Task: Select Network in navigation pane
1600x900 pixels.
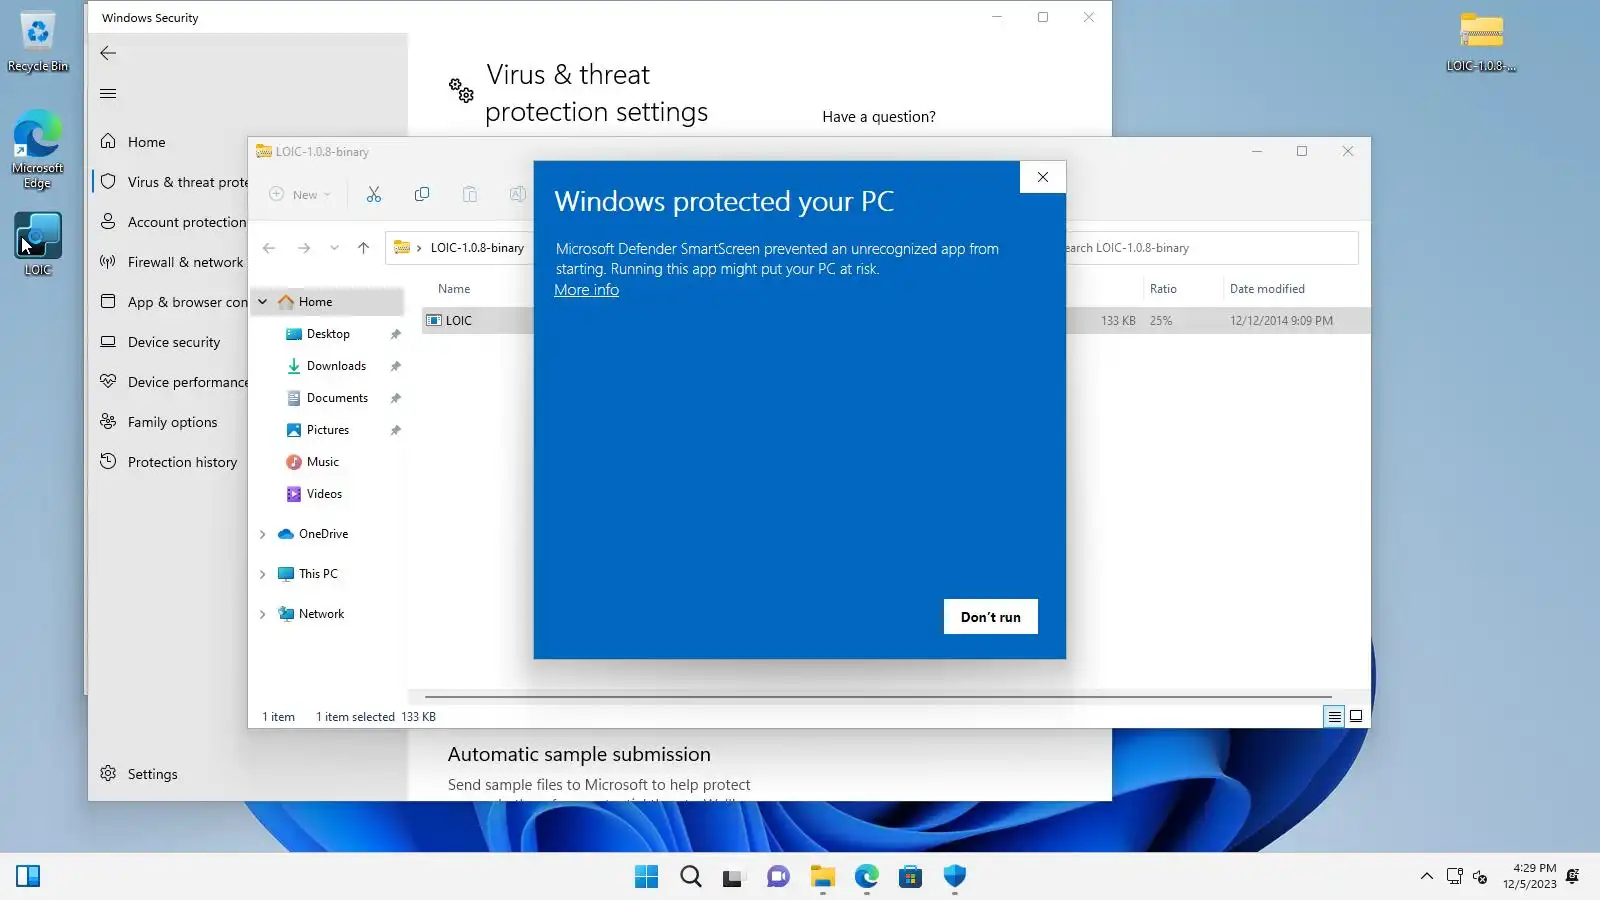Action: click(x=321, y=614)
